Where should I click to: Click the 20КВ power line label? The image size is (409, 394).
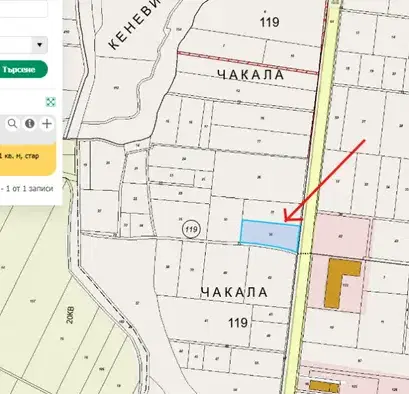tap(70, 315)
